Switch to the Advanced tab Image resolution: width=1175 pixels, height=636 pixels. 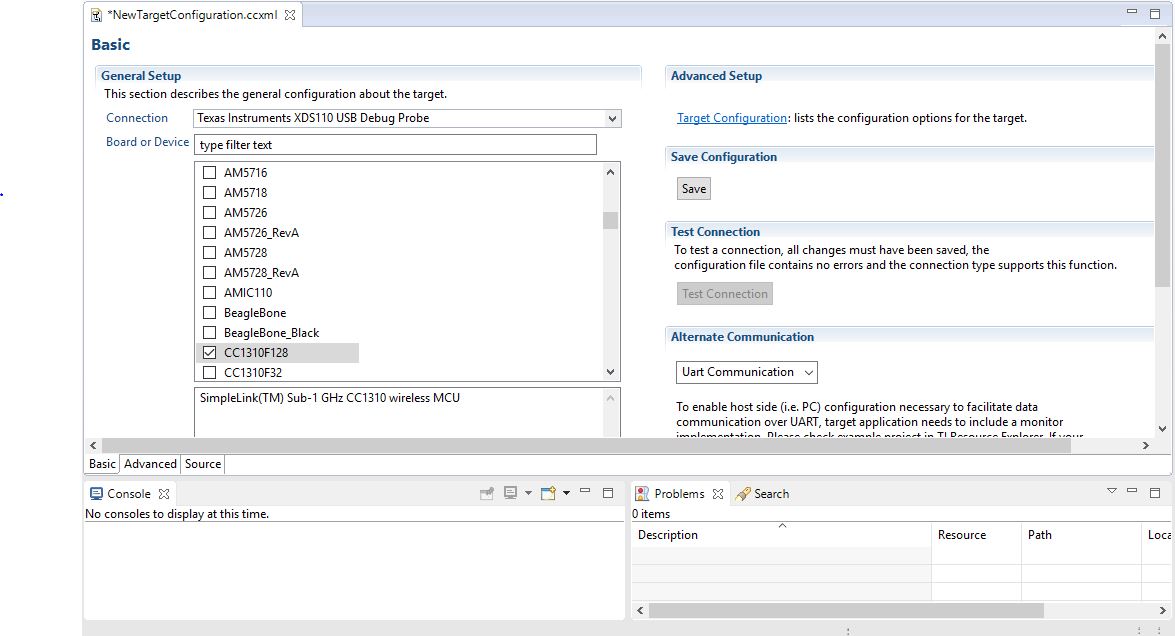click(151, 464)
